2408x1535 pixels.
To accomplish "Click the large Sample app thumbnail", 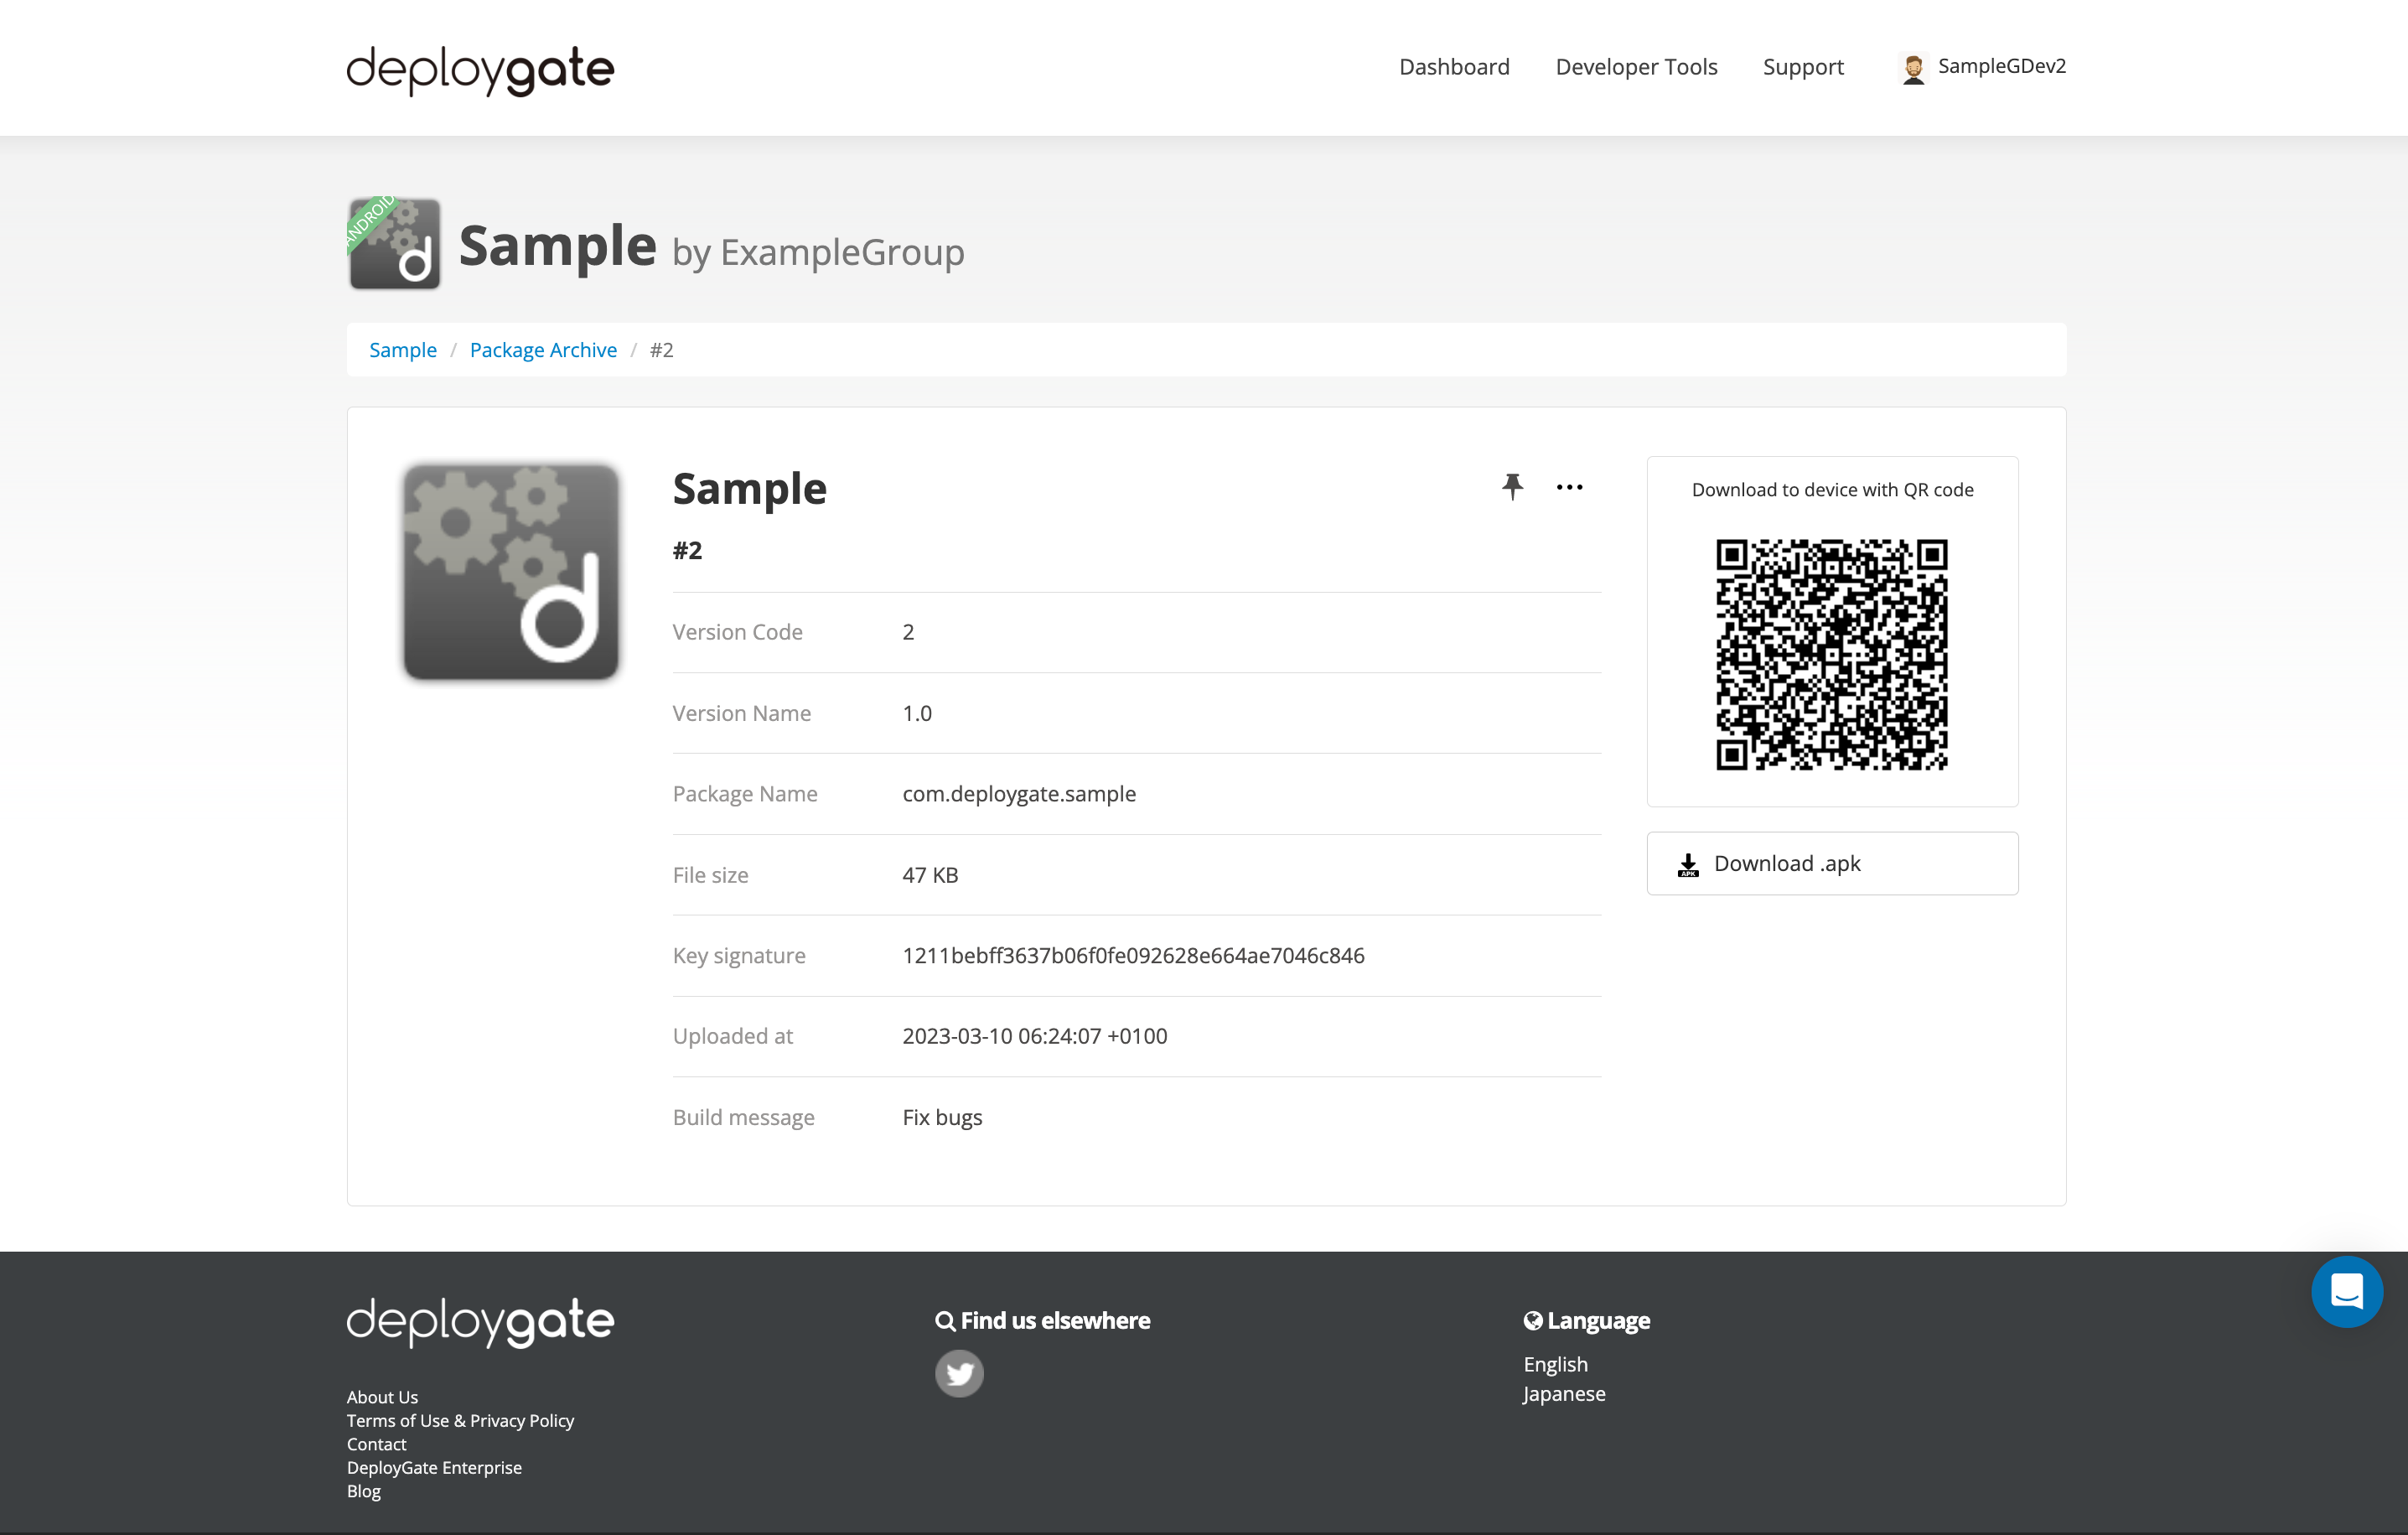I will tap(511, 571).
